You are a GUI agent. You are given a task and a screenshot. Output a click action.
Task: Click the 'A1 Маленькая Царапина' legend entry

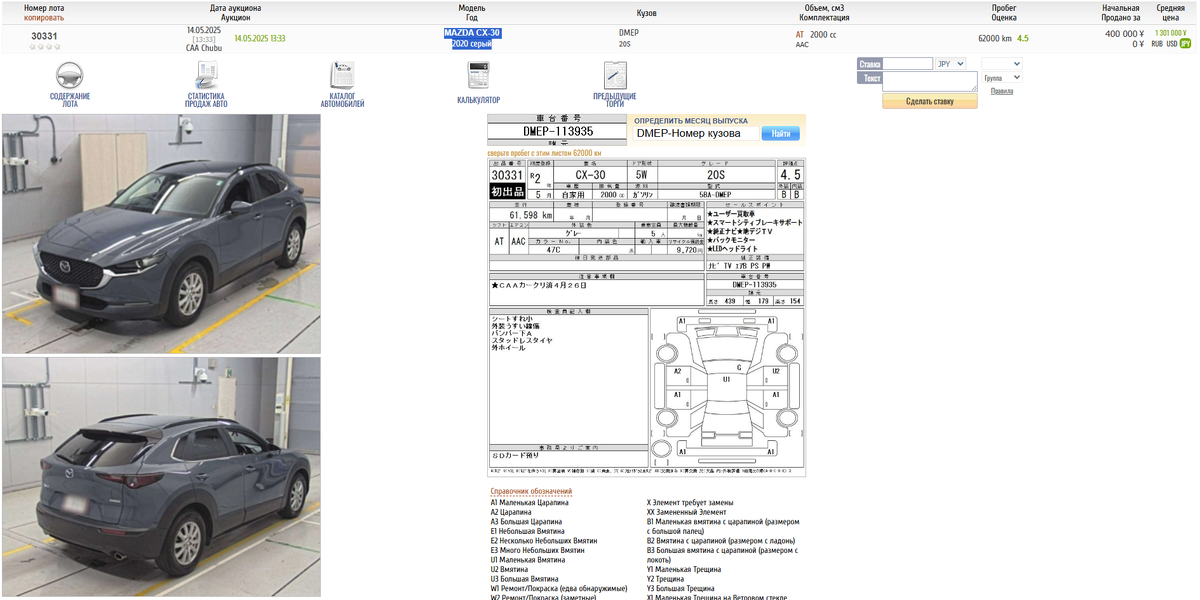tap(529, 502)
